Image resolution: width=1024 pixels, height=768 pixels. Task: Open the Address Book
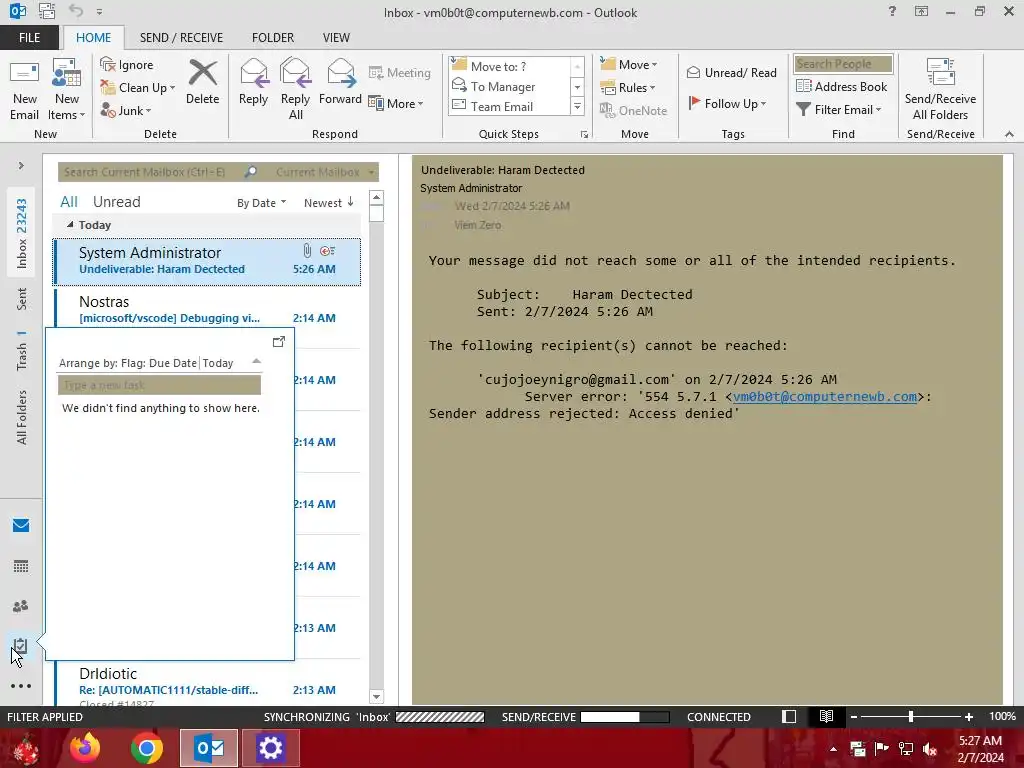842,86
